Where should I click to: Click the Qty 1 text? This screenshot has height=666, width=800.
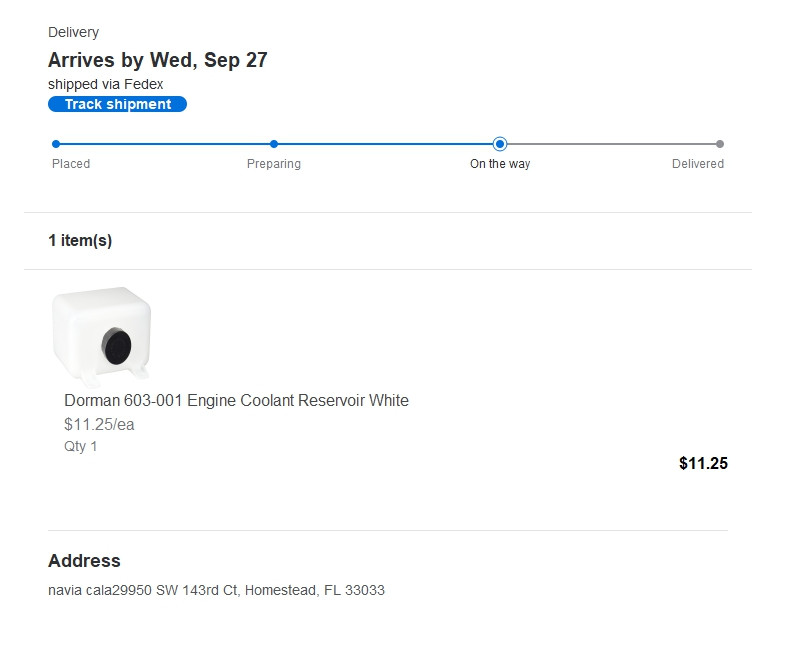(81, 446)
